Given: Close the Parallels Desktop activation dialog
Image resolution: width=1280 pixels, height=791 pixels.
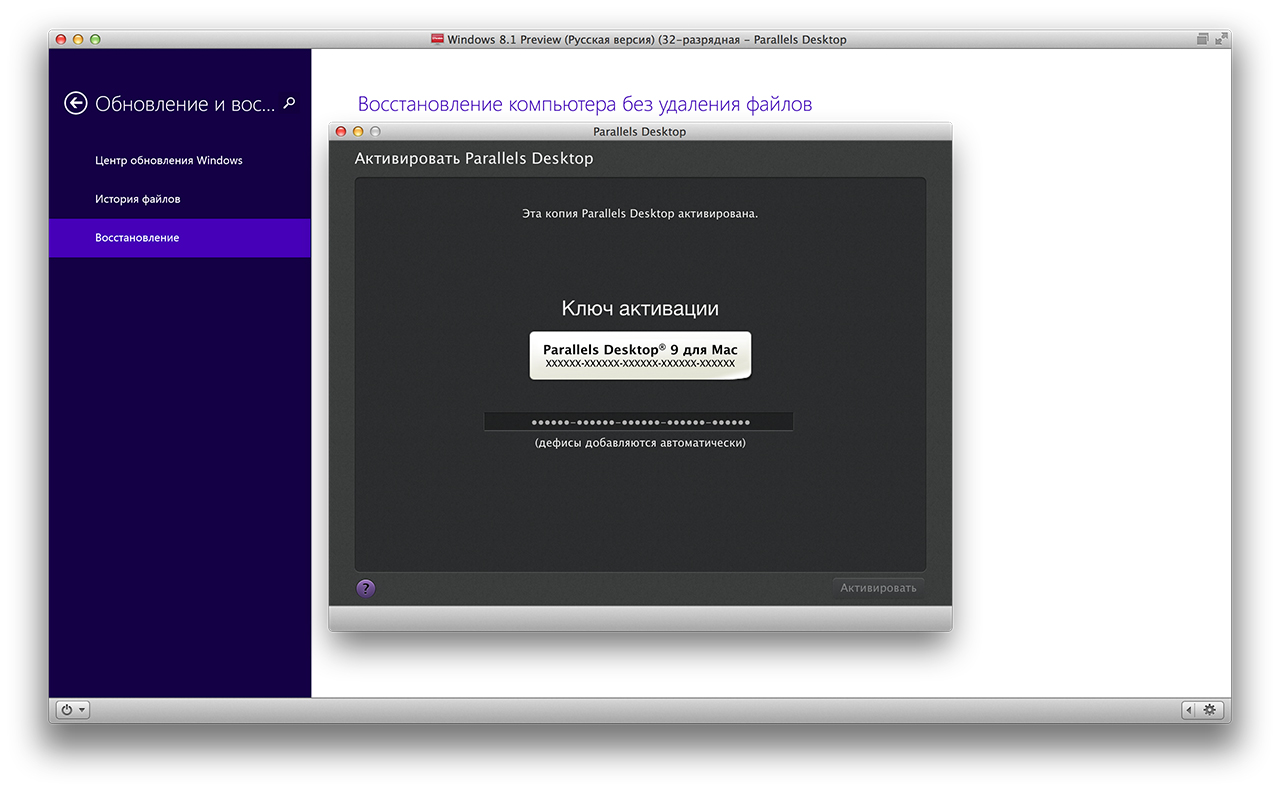Looking at the screenshot, I should (x=340, y=131).
